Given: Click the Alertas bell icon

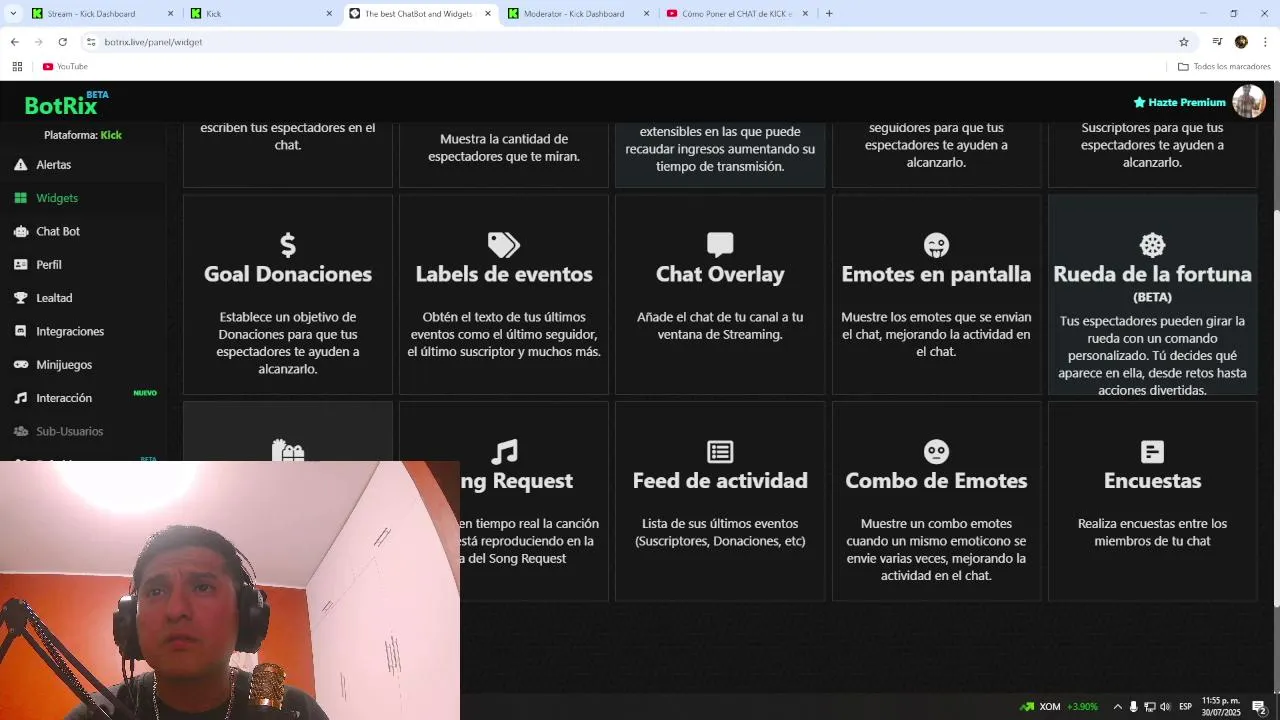Looking at the screenshot, I should click(x=20, y=164).
